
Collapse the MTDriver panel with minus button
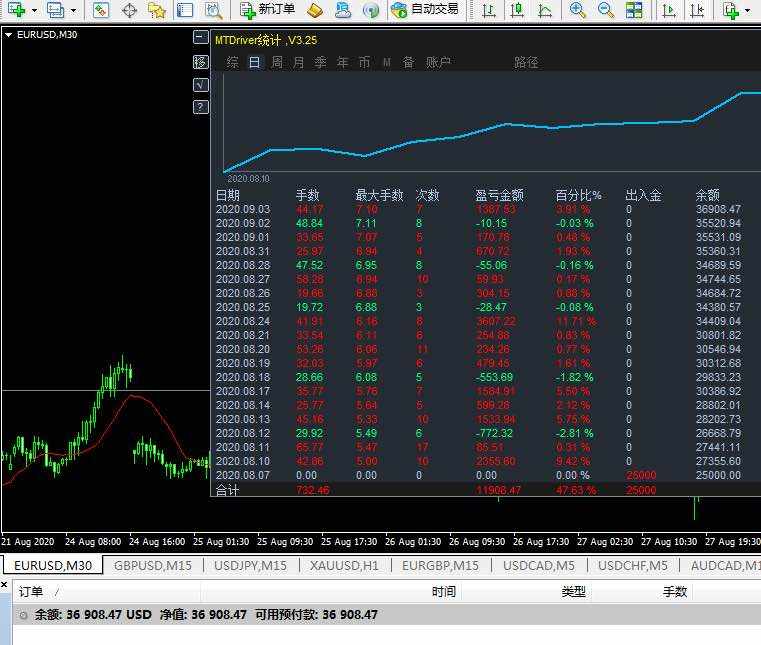pos(200,37)
